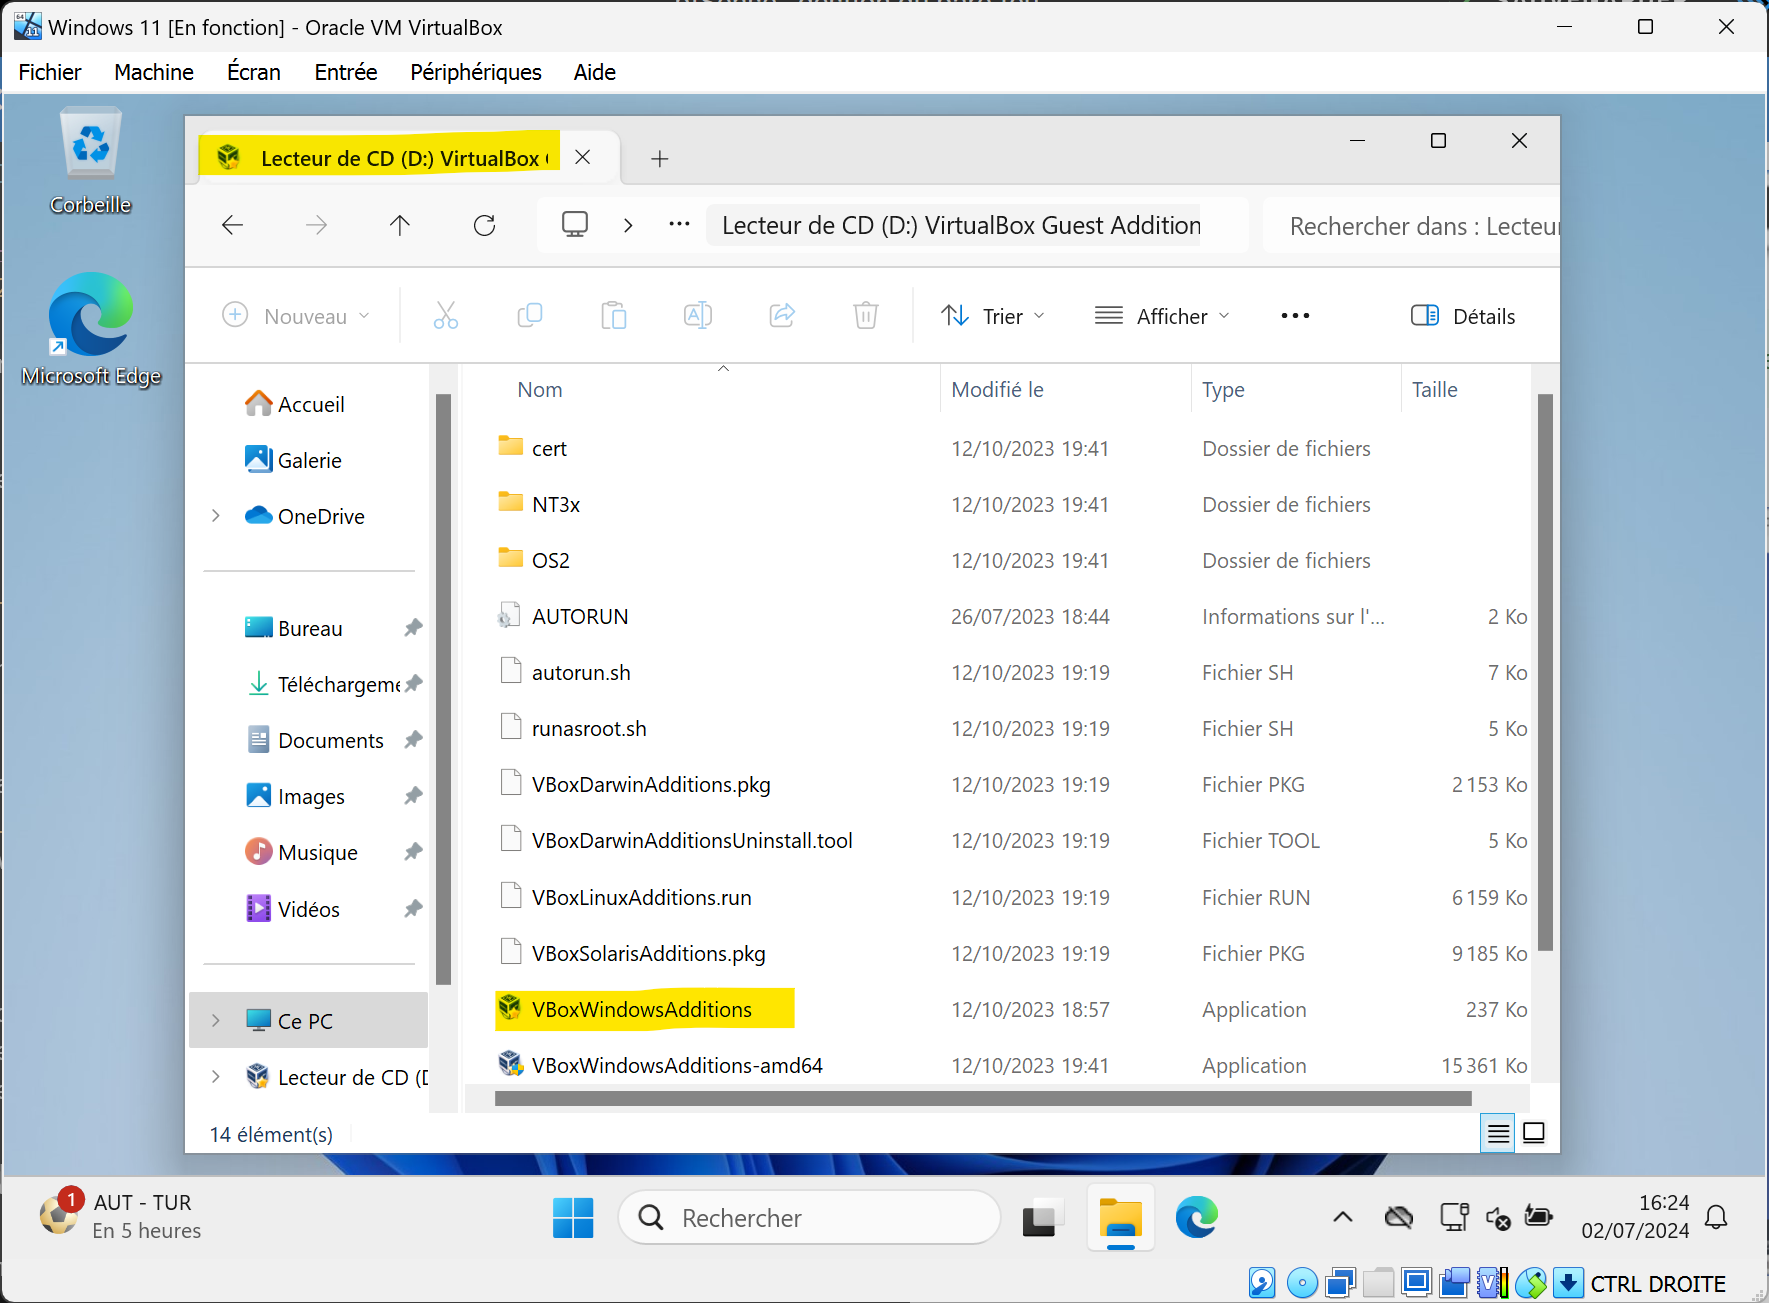The width and height of the screenshot is (1769, 1303).
Task: Toggle the Détails pane
Action: click(x=1463, y=316)
